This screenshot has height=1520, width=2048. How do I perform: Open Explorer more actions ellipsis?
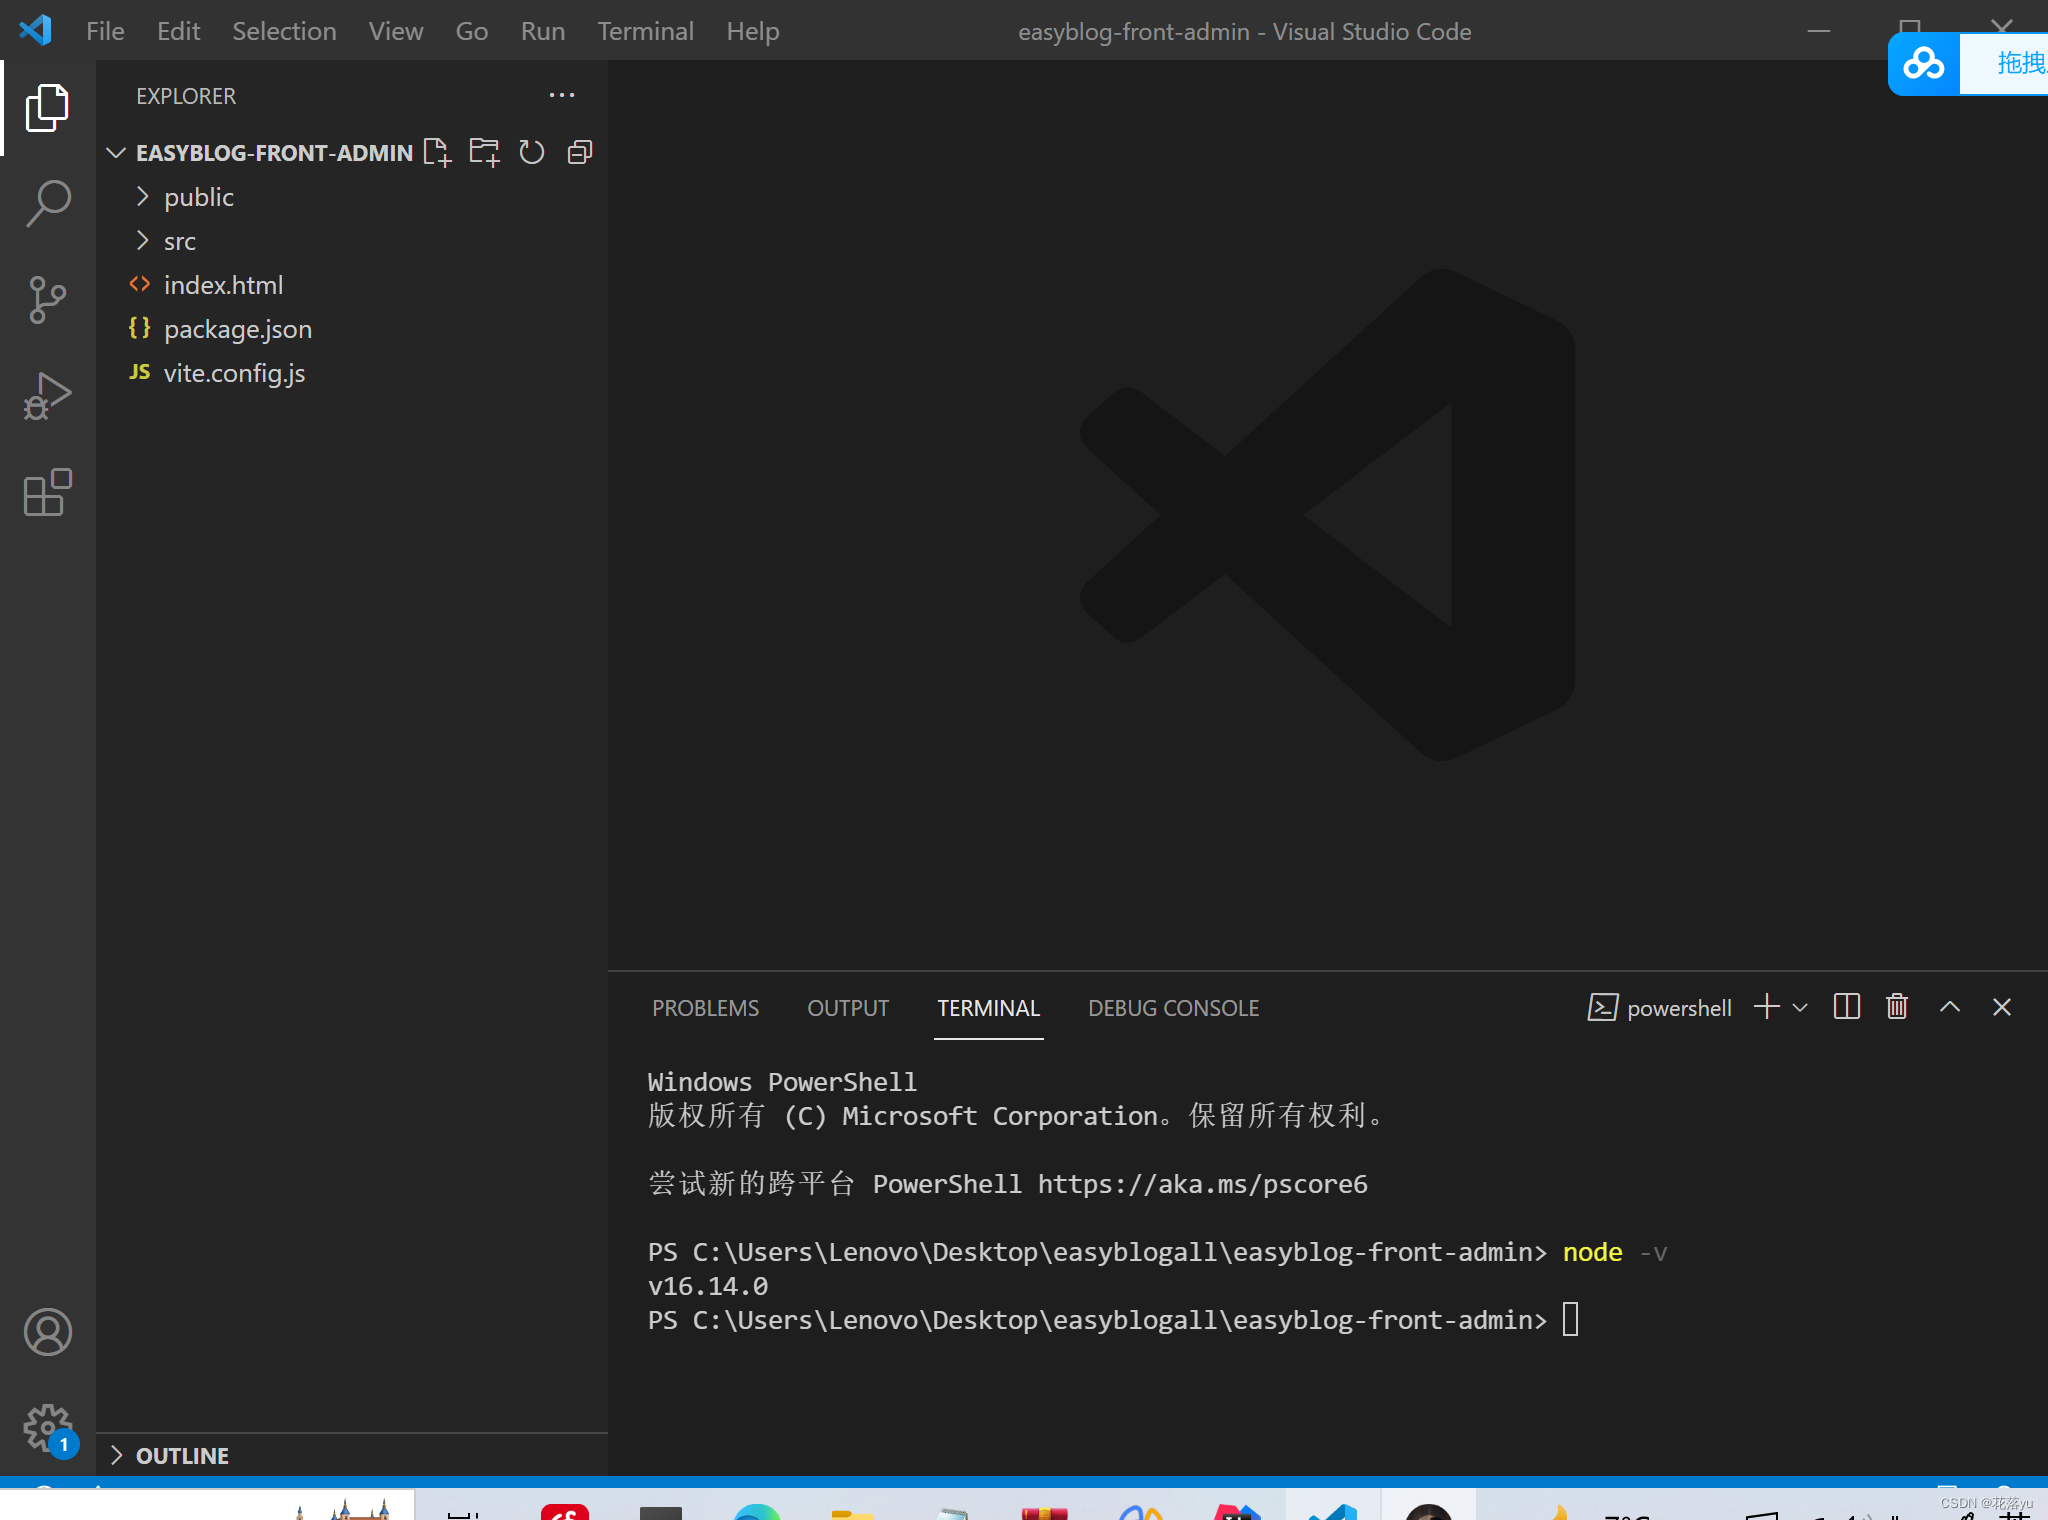562,95
